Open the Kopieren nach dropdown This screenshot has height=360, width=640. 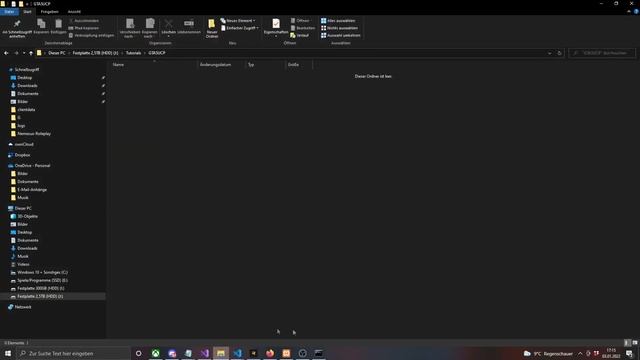[x=149, y=28]
